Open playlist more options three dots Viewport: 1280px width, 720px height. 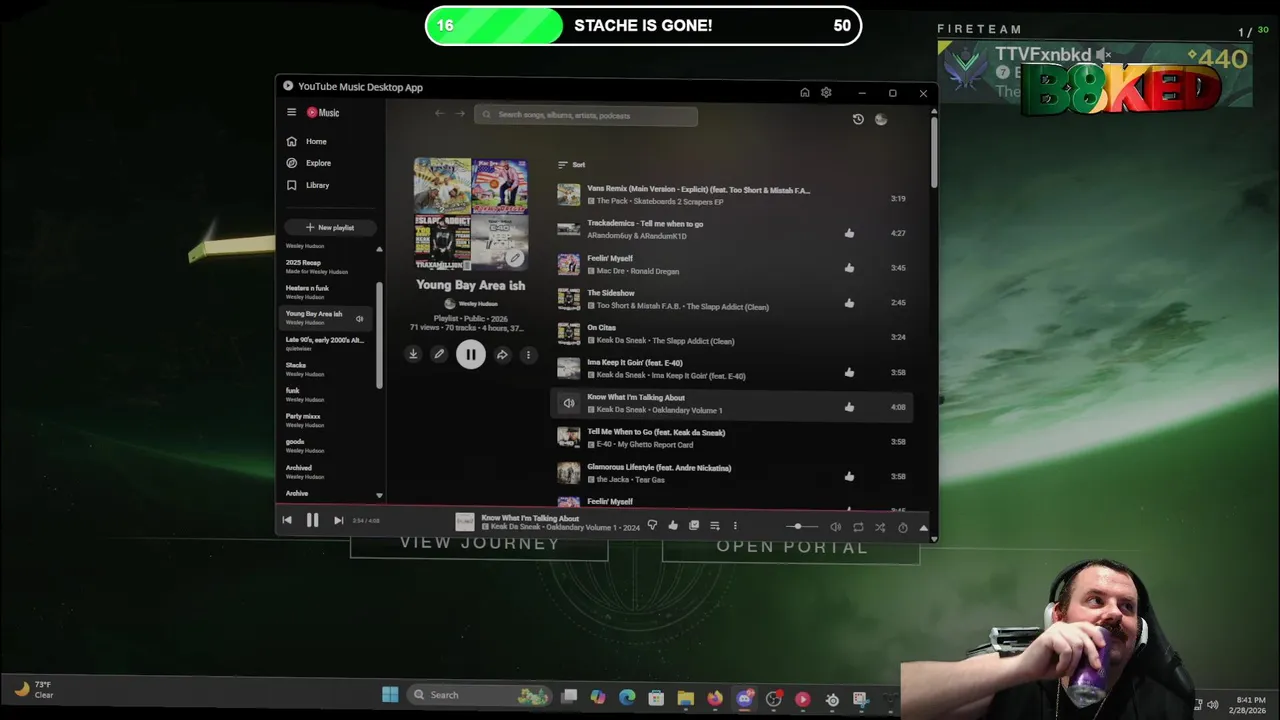(x=528, y=354)
